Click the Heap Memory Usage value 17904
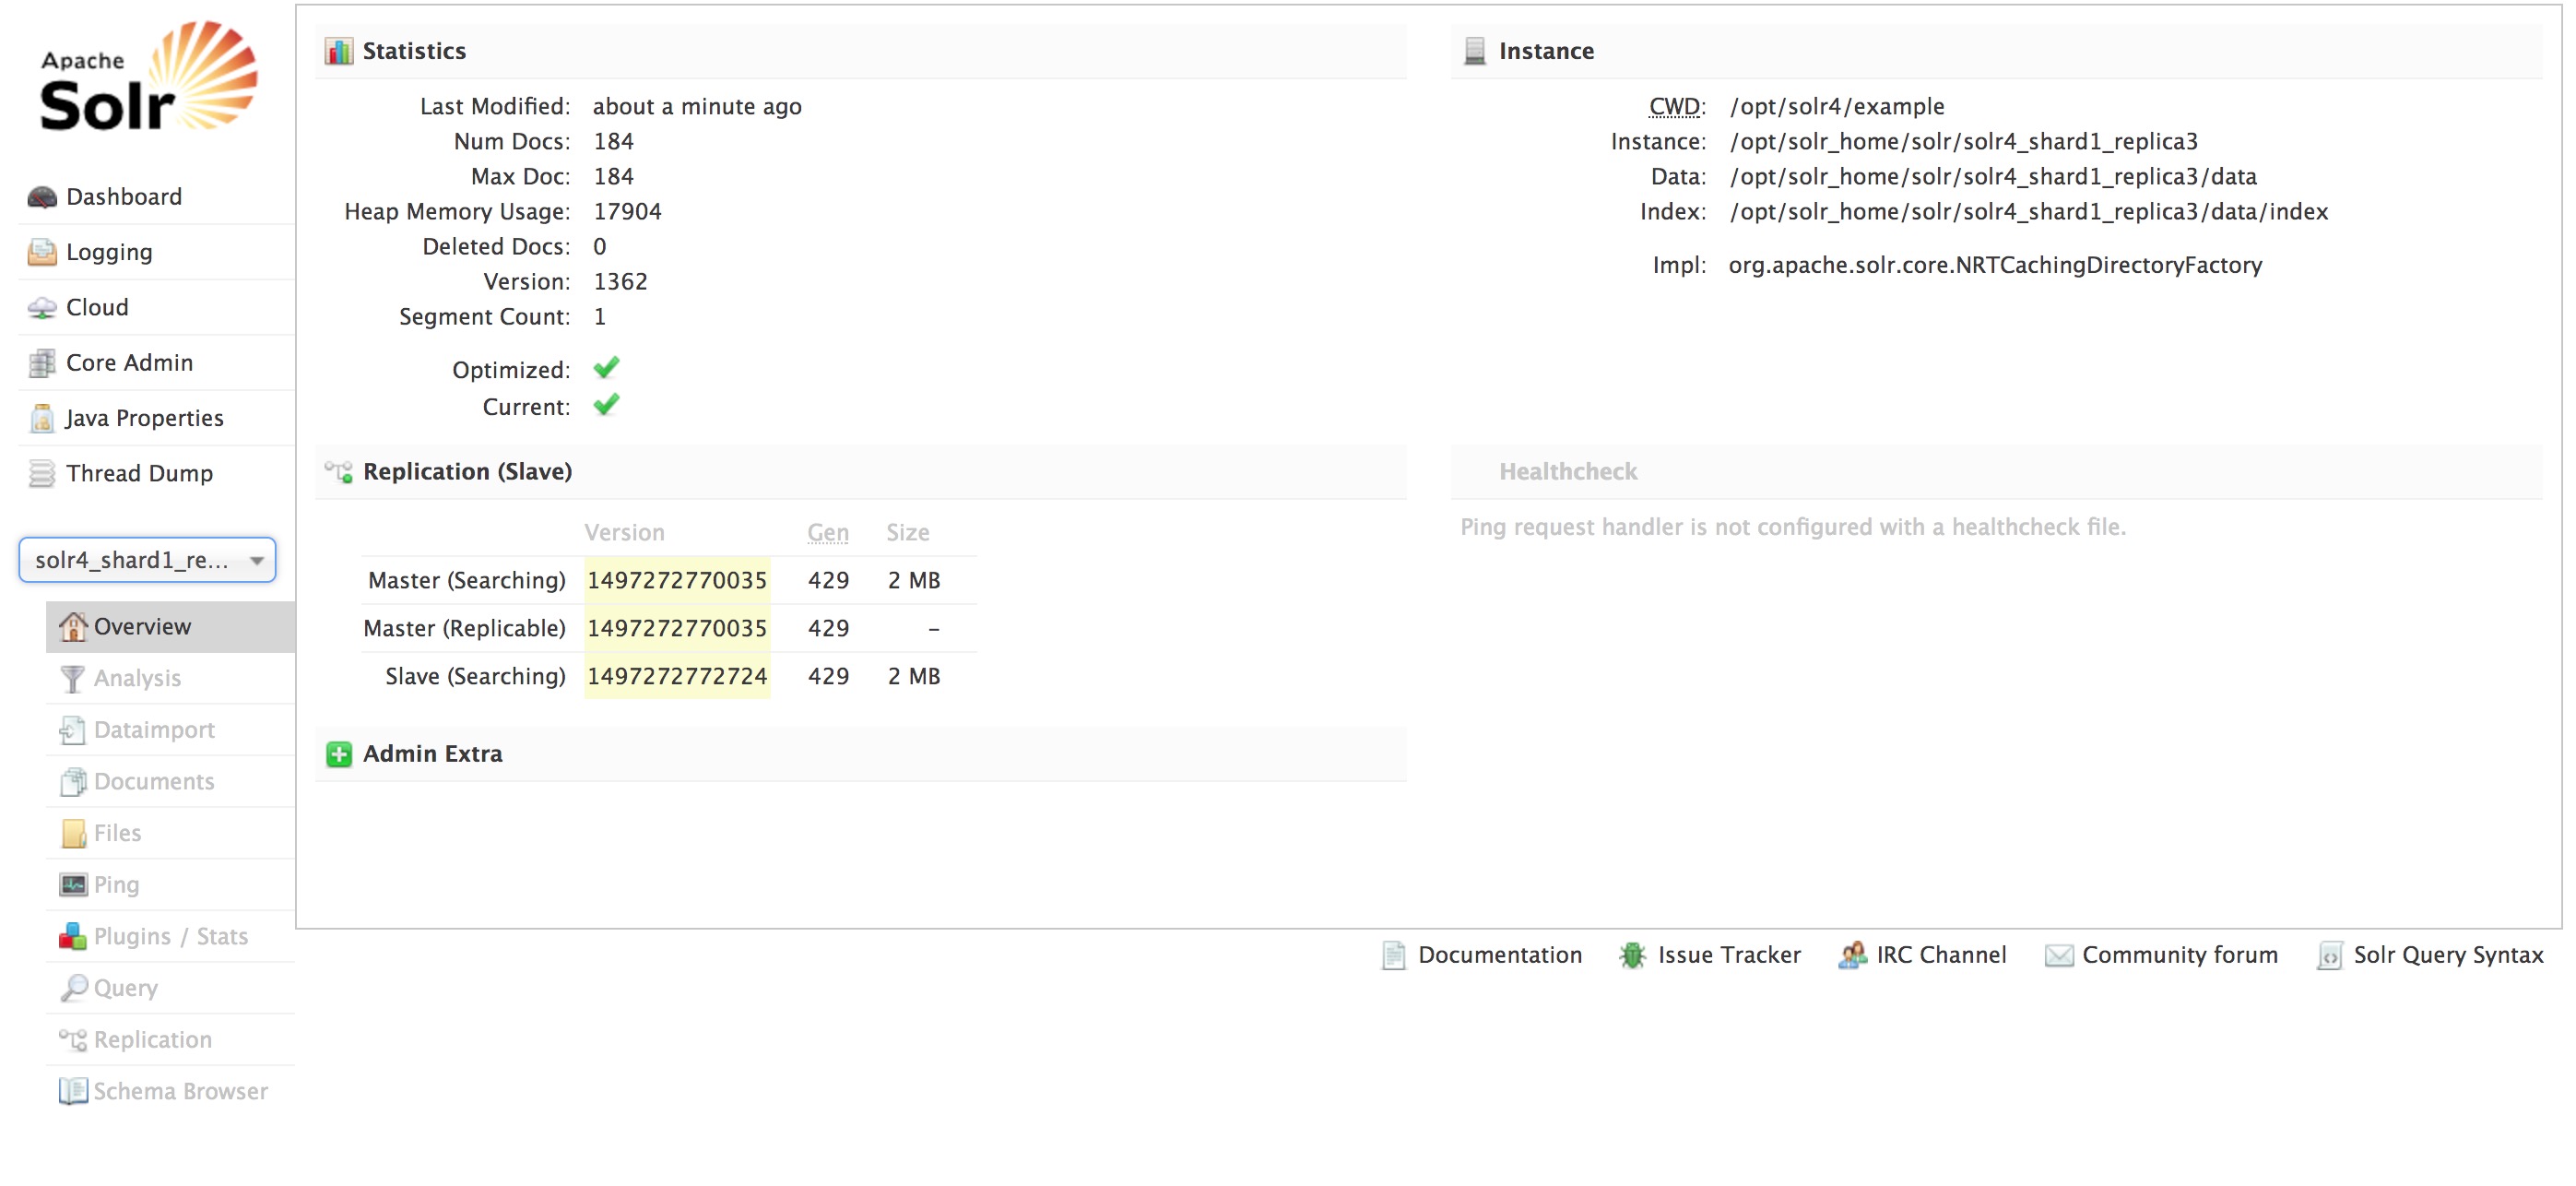 click(x=627, y=212)
